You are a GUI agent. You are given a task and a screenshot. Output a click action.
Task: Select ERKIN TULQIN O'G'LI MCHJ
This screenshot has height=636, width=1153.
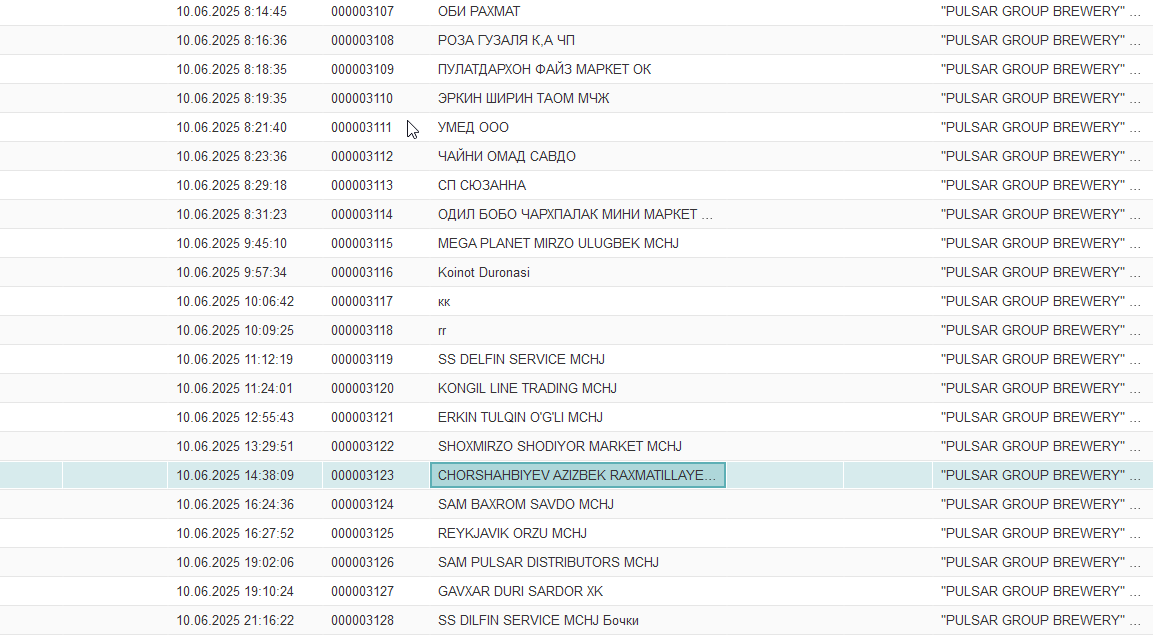pos(520,418)
